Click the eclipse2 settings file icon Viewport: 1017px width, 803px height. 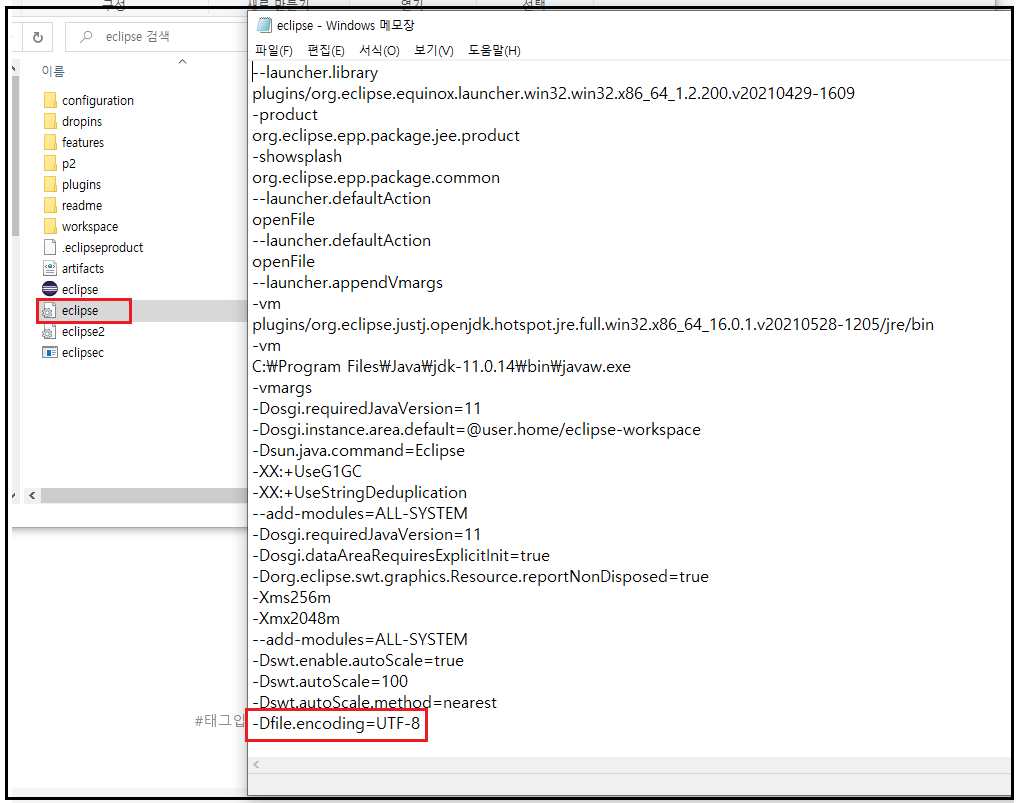[x=49, y=331]
